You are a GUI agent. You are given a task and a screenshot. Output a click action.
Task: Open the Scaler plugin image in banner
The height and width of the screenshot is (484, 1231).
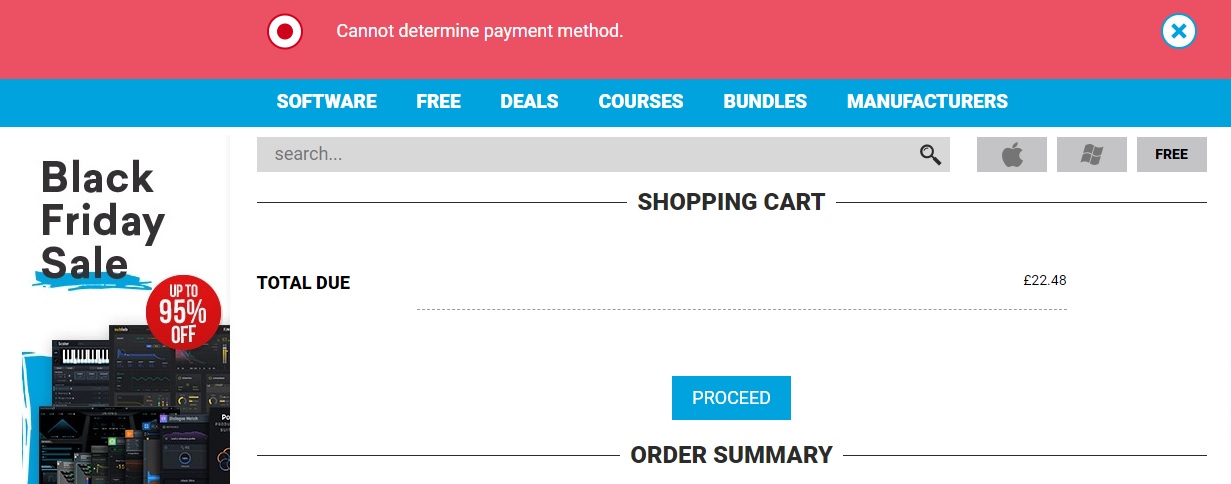click(77, 360)
